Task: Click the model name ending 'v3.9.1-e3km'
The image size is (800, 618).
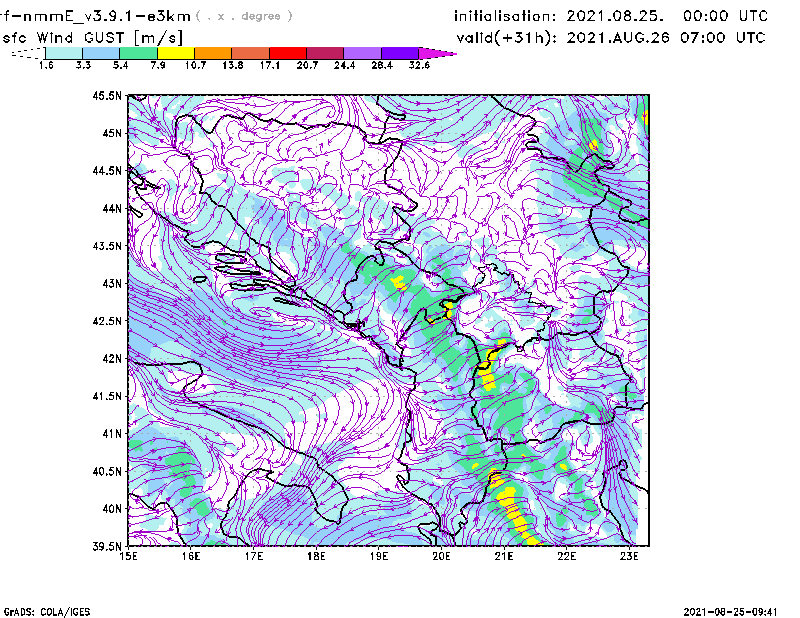Action: [95, 16]
